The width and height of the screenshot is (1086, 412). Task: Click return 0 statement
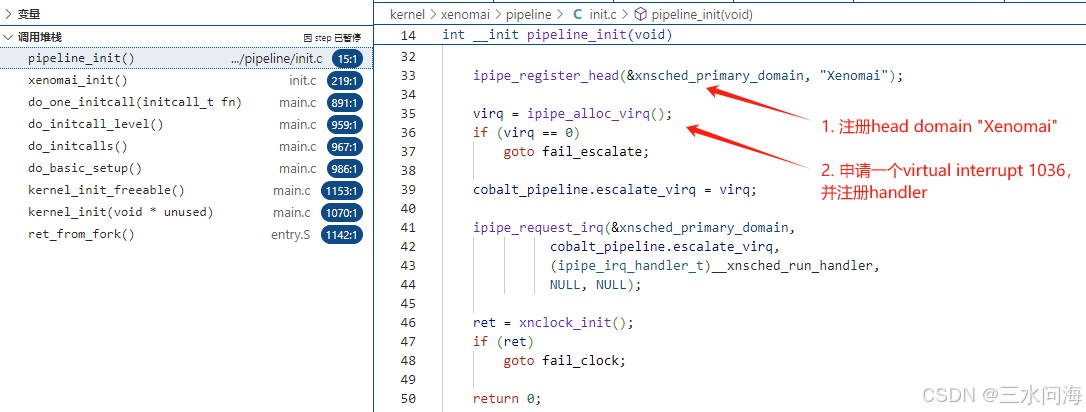[x=506, y=399]
